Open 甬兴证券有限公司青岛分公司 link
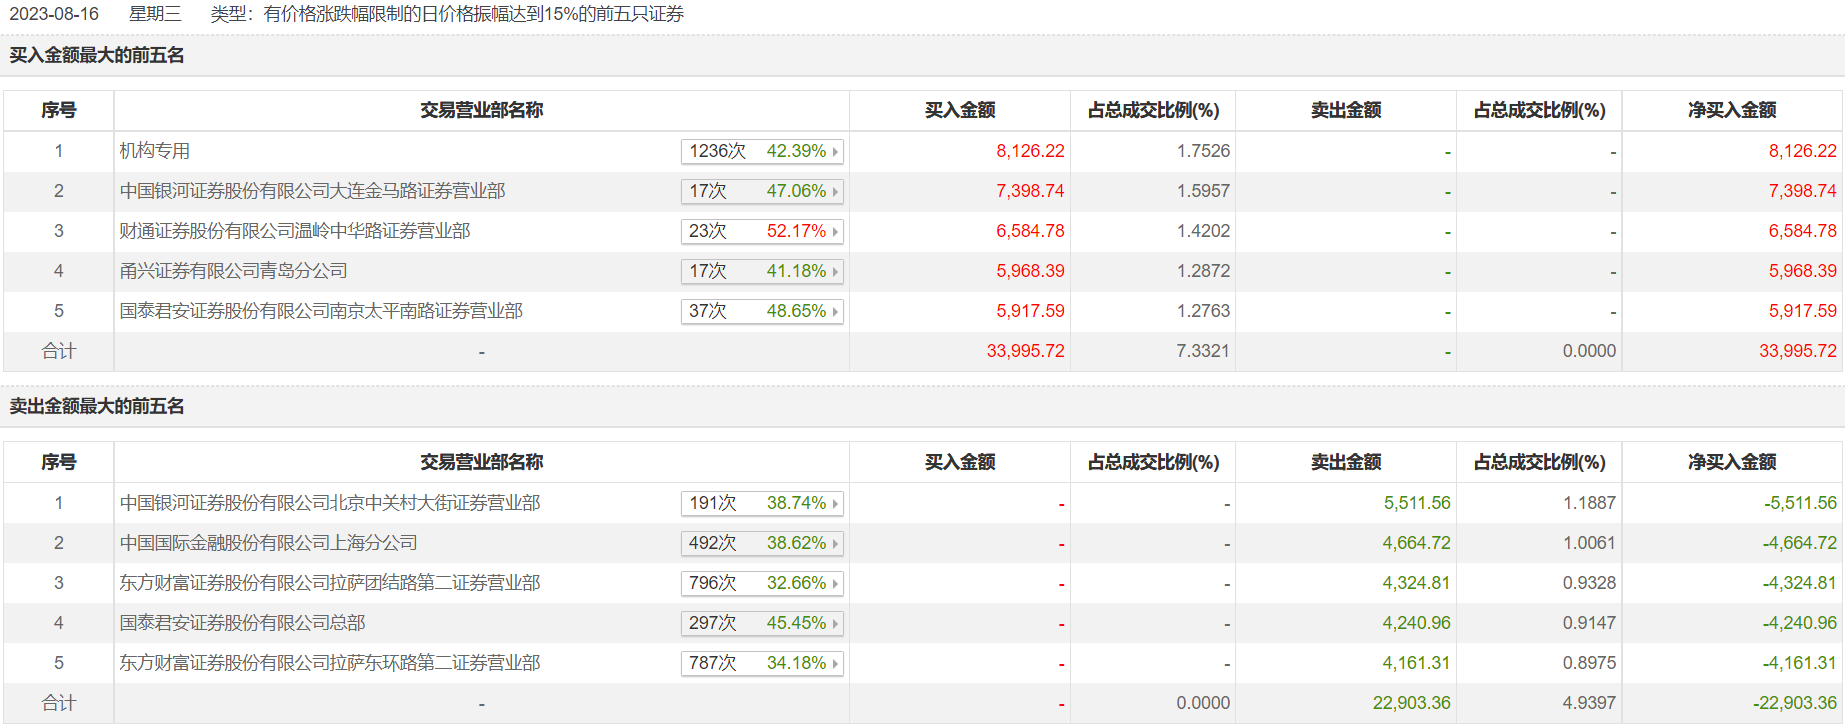The width and height of the screenshot is (1845, 728). [x=234, y=271]
